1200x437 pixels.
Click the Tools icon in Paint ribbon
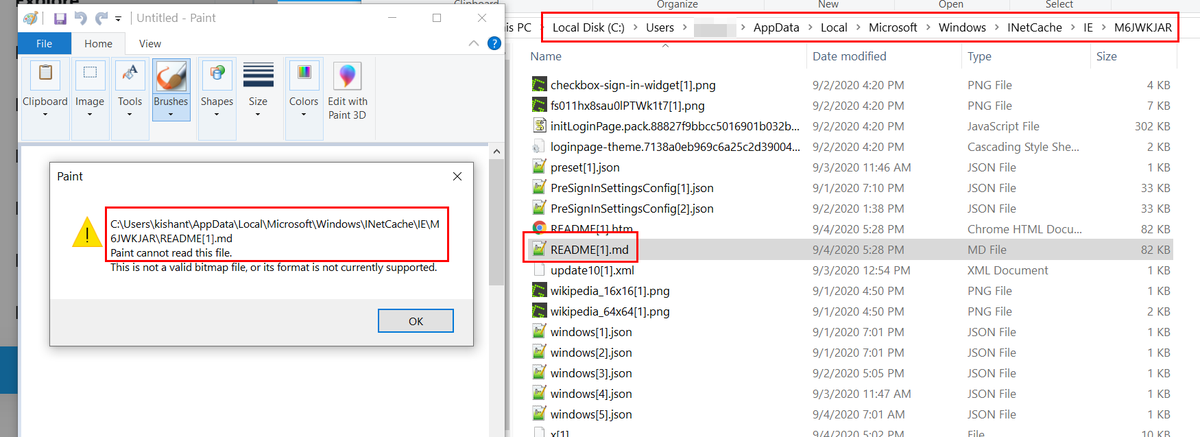click(130, 75)
